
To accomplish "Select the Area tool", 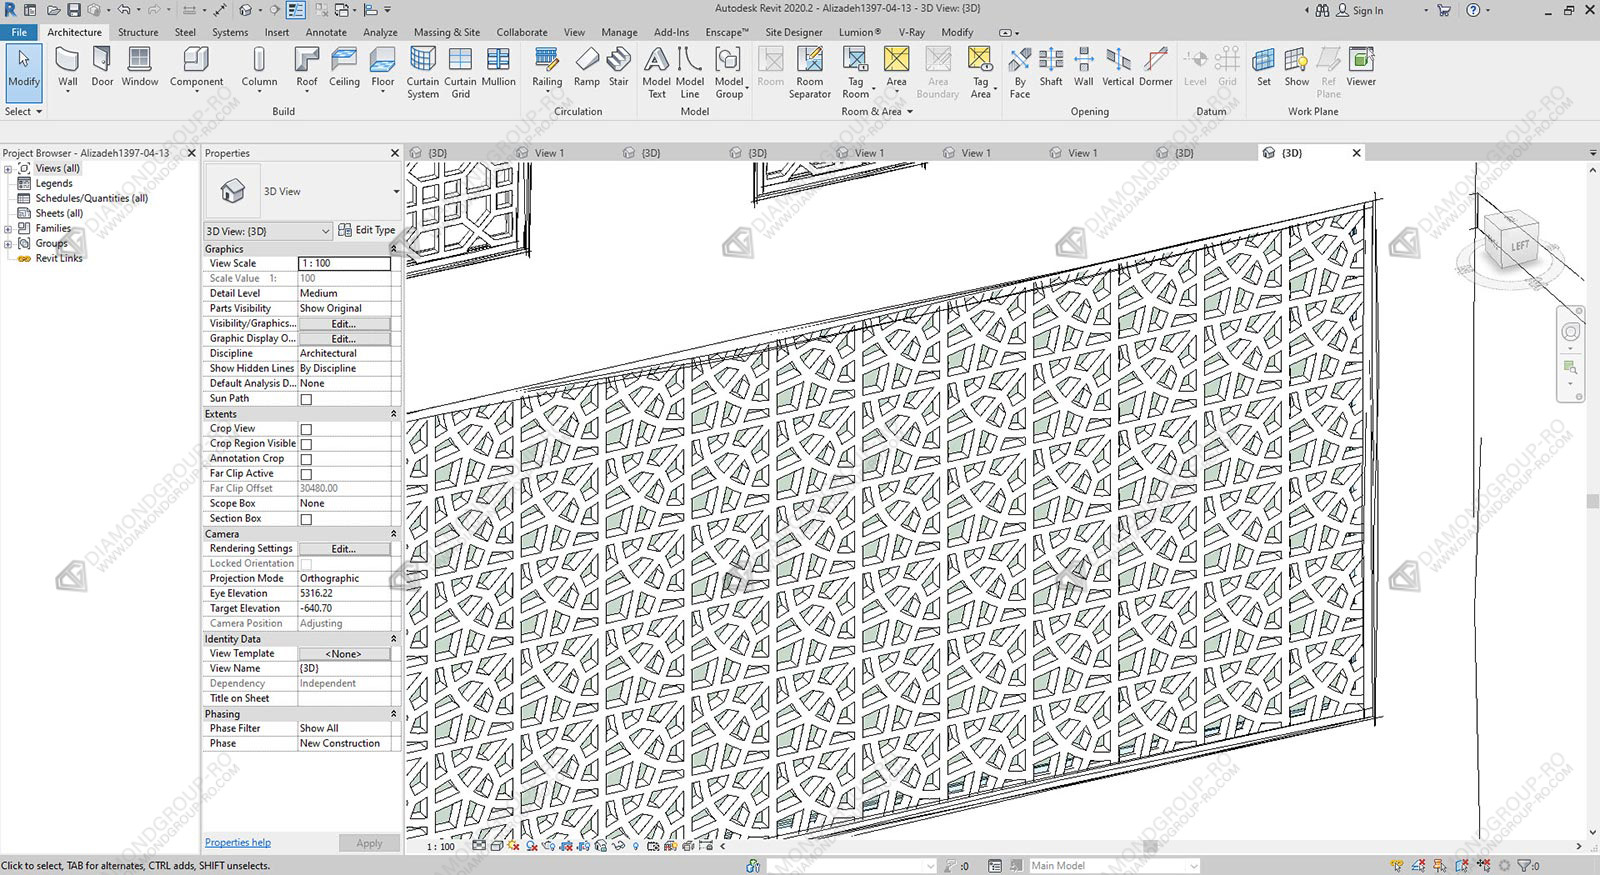I will click(896, 68).
